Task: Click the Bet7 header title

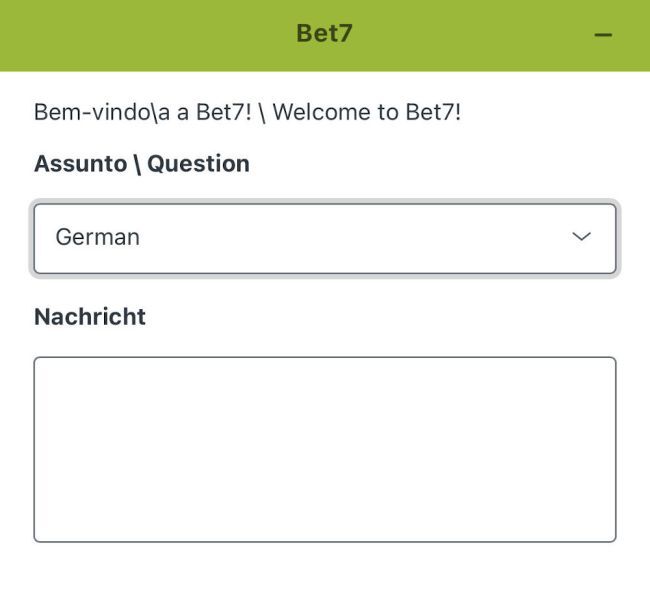Action: pos(324,34)
